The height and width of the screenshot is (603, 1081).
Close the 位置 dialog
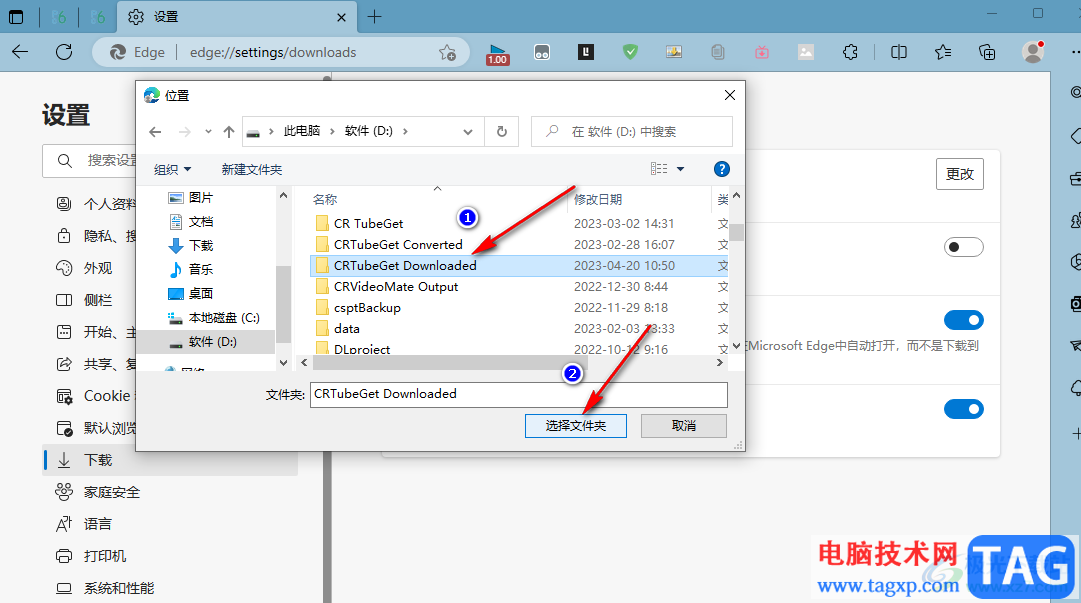point(729,95)
